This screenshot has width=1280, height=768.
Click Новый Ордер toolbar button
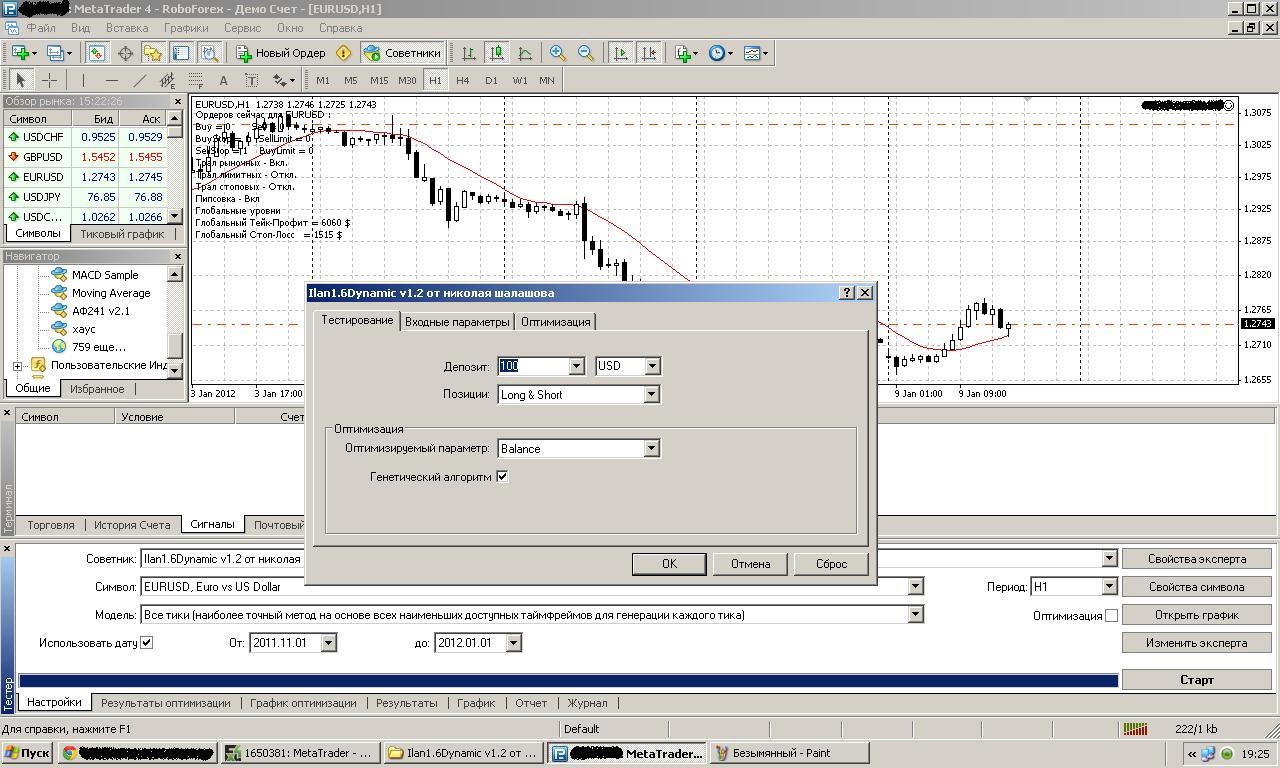click(280, 53)
